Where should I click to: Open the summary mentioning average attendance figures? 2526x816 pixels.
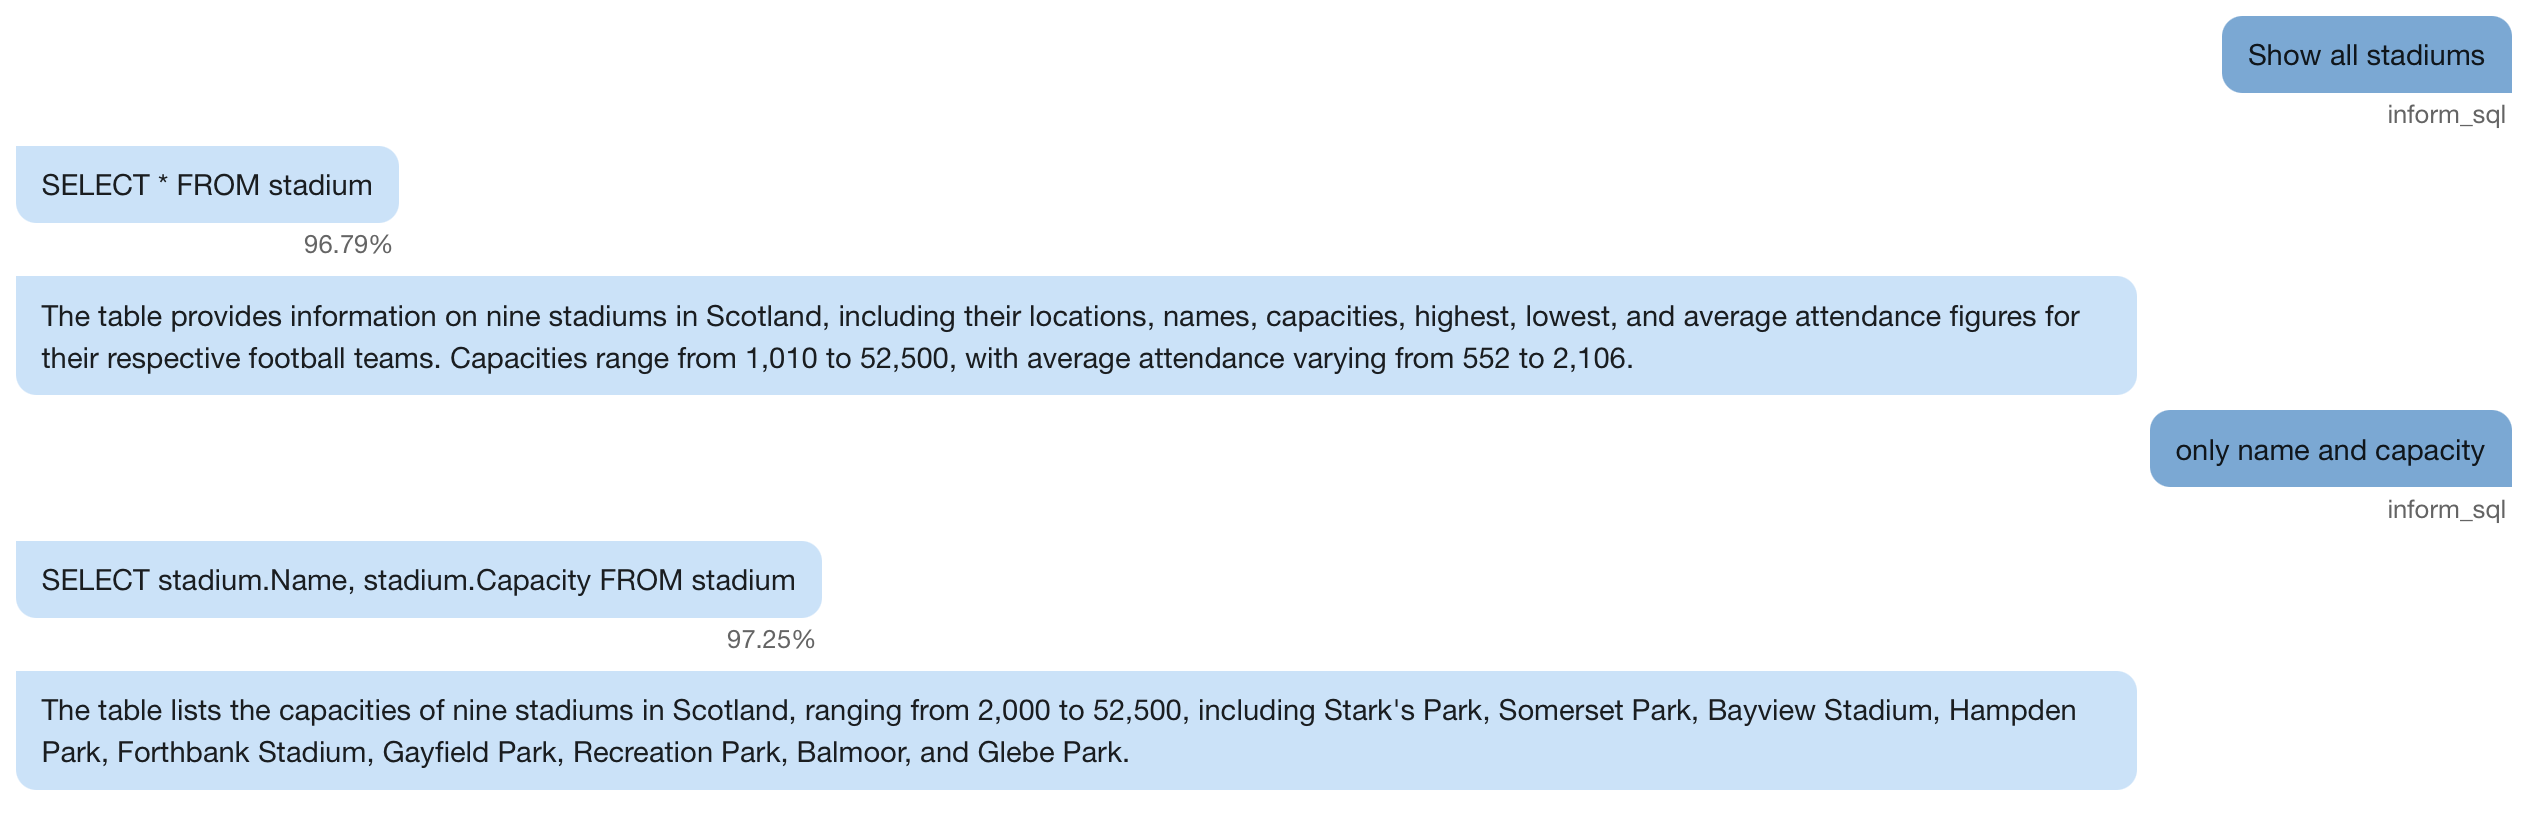[x=1076, y=336]
